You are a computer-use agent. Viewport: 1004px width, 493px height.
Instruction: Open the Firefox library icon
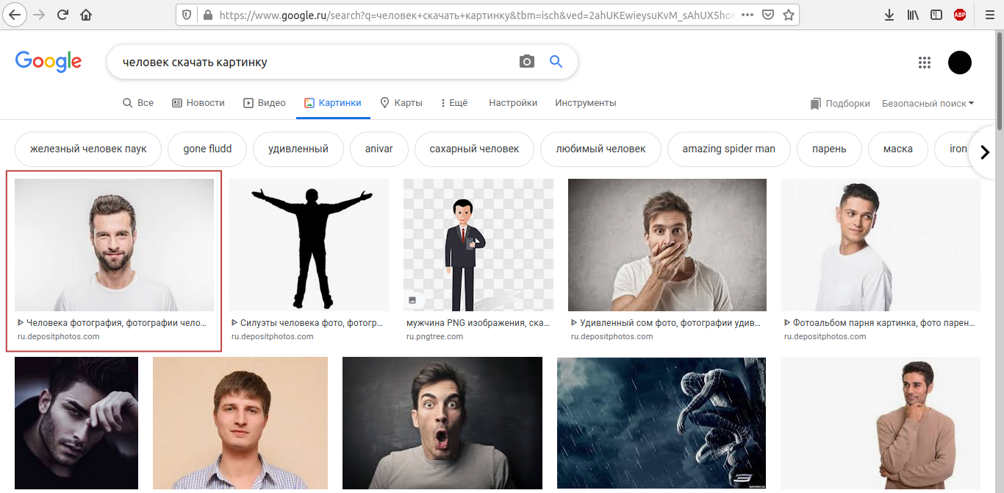(x=912, y=15)
